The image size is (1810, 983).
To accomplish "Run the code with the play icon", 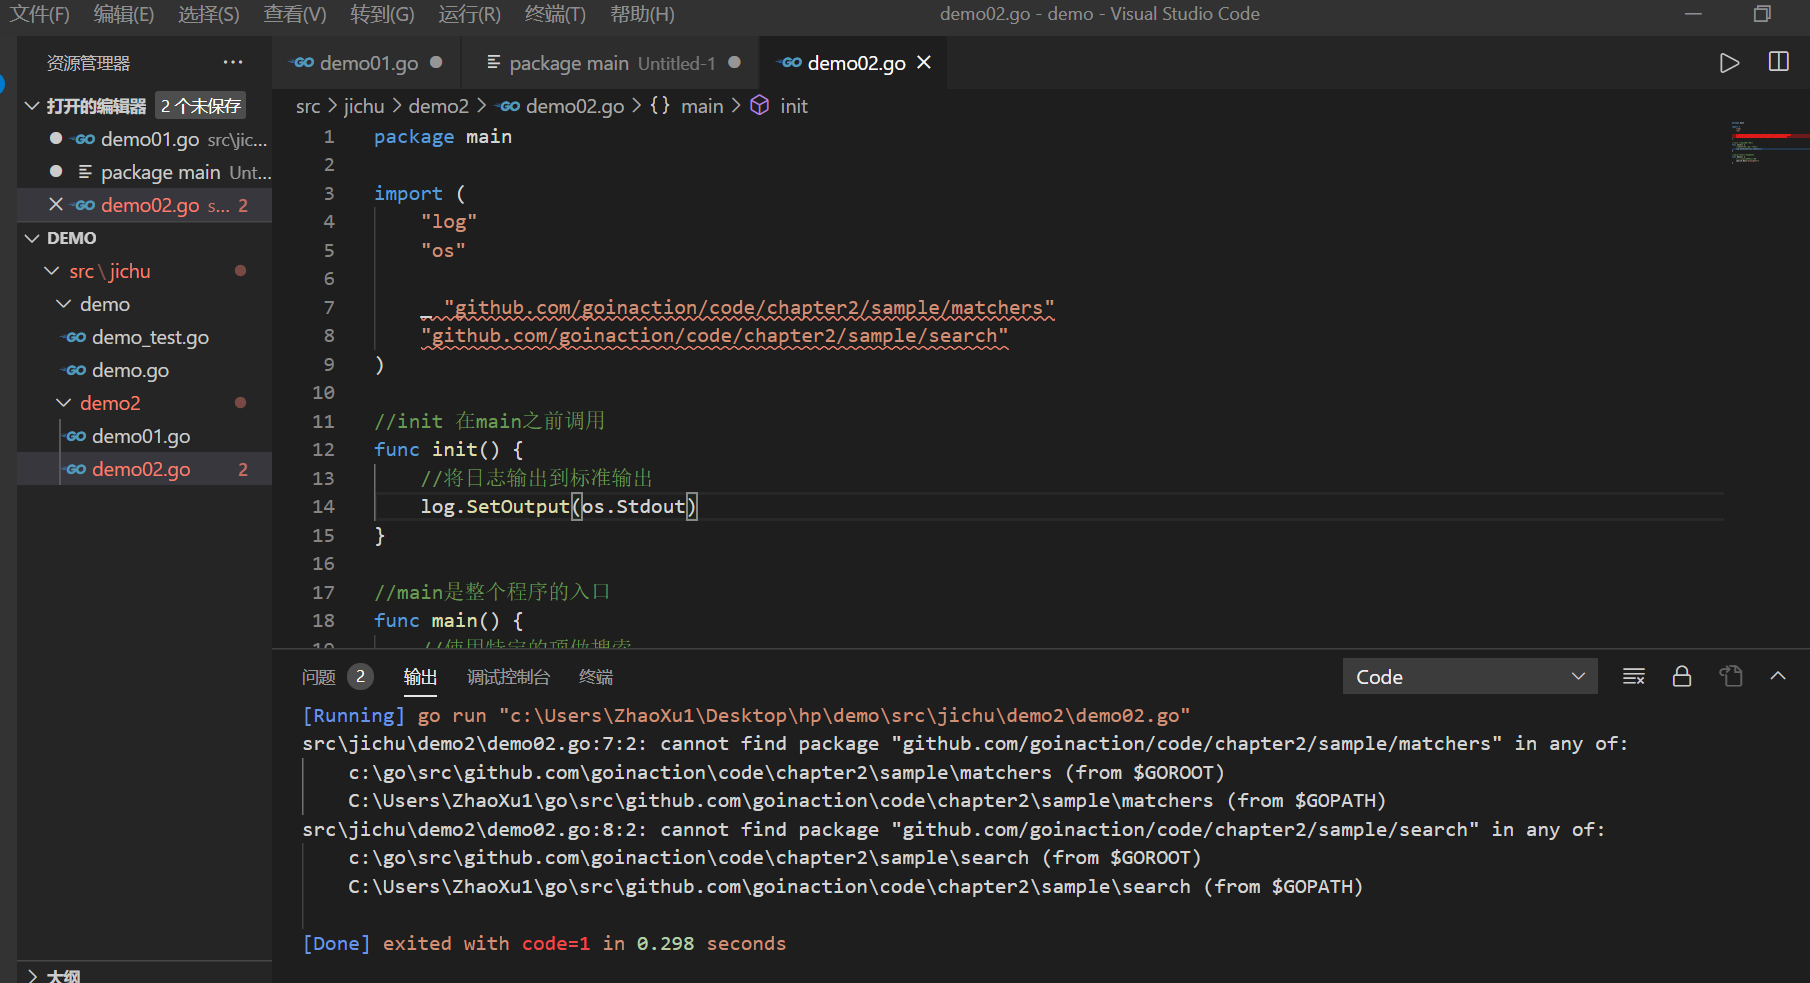I will (x=1729, y=63).
